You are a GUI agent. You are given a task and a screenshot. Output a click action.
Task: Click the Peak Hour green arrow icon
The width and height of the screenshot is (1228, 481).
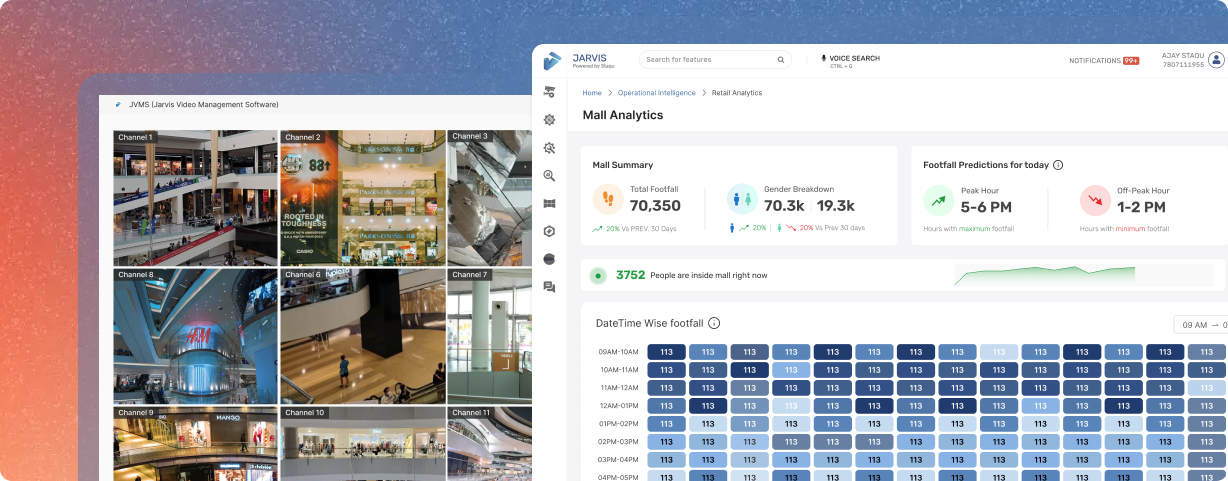(x=939, y=200)
